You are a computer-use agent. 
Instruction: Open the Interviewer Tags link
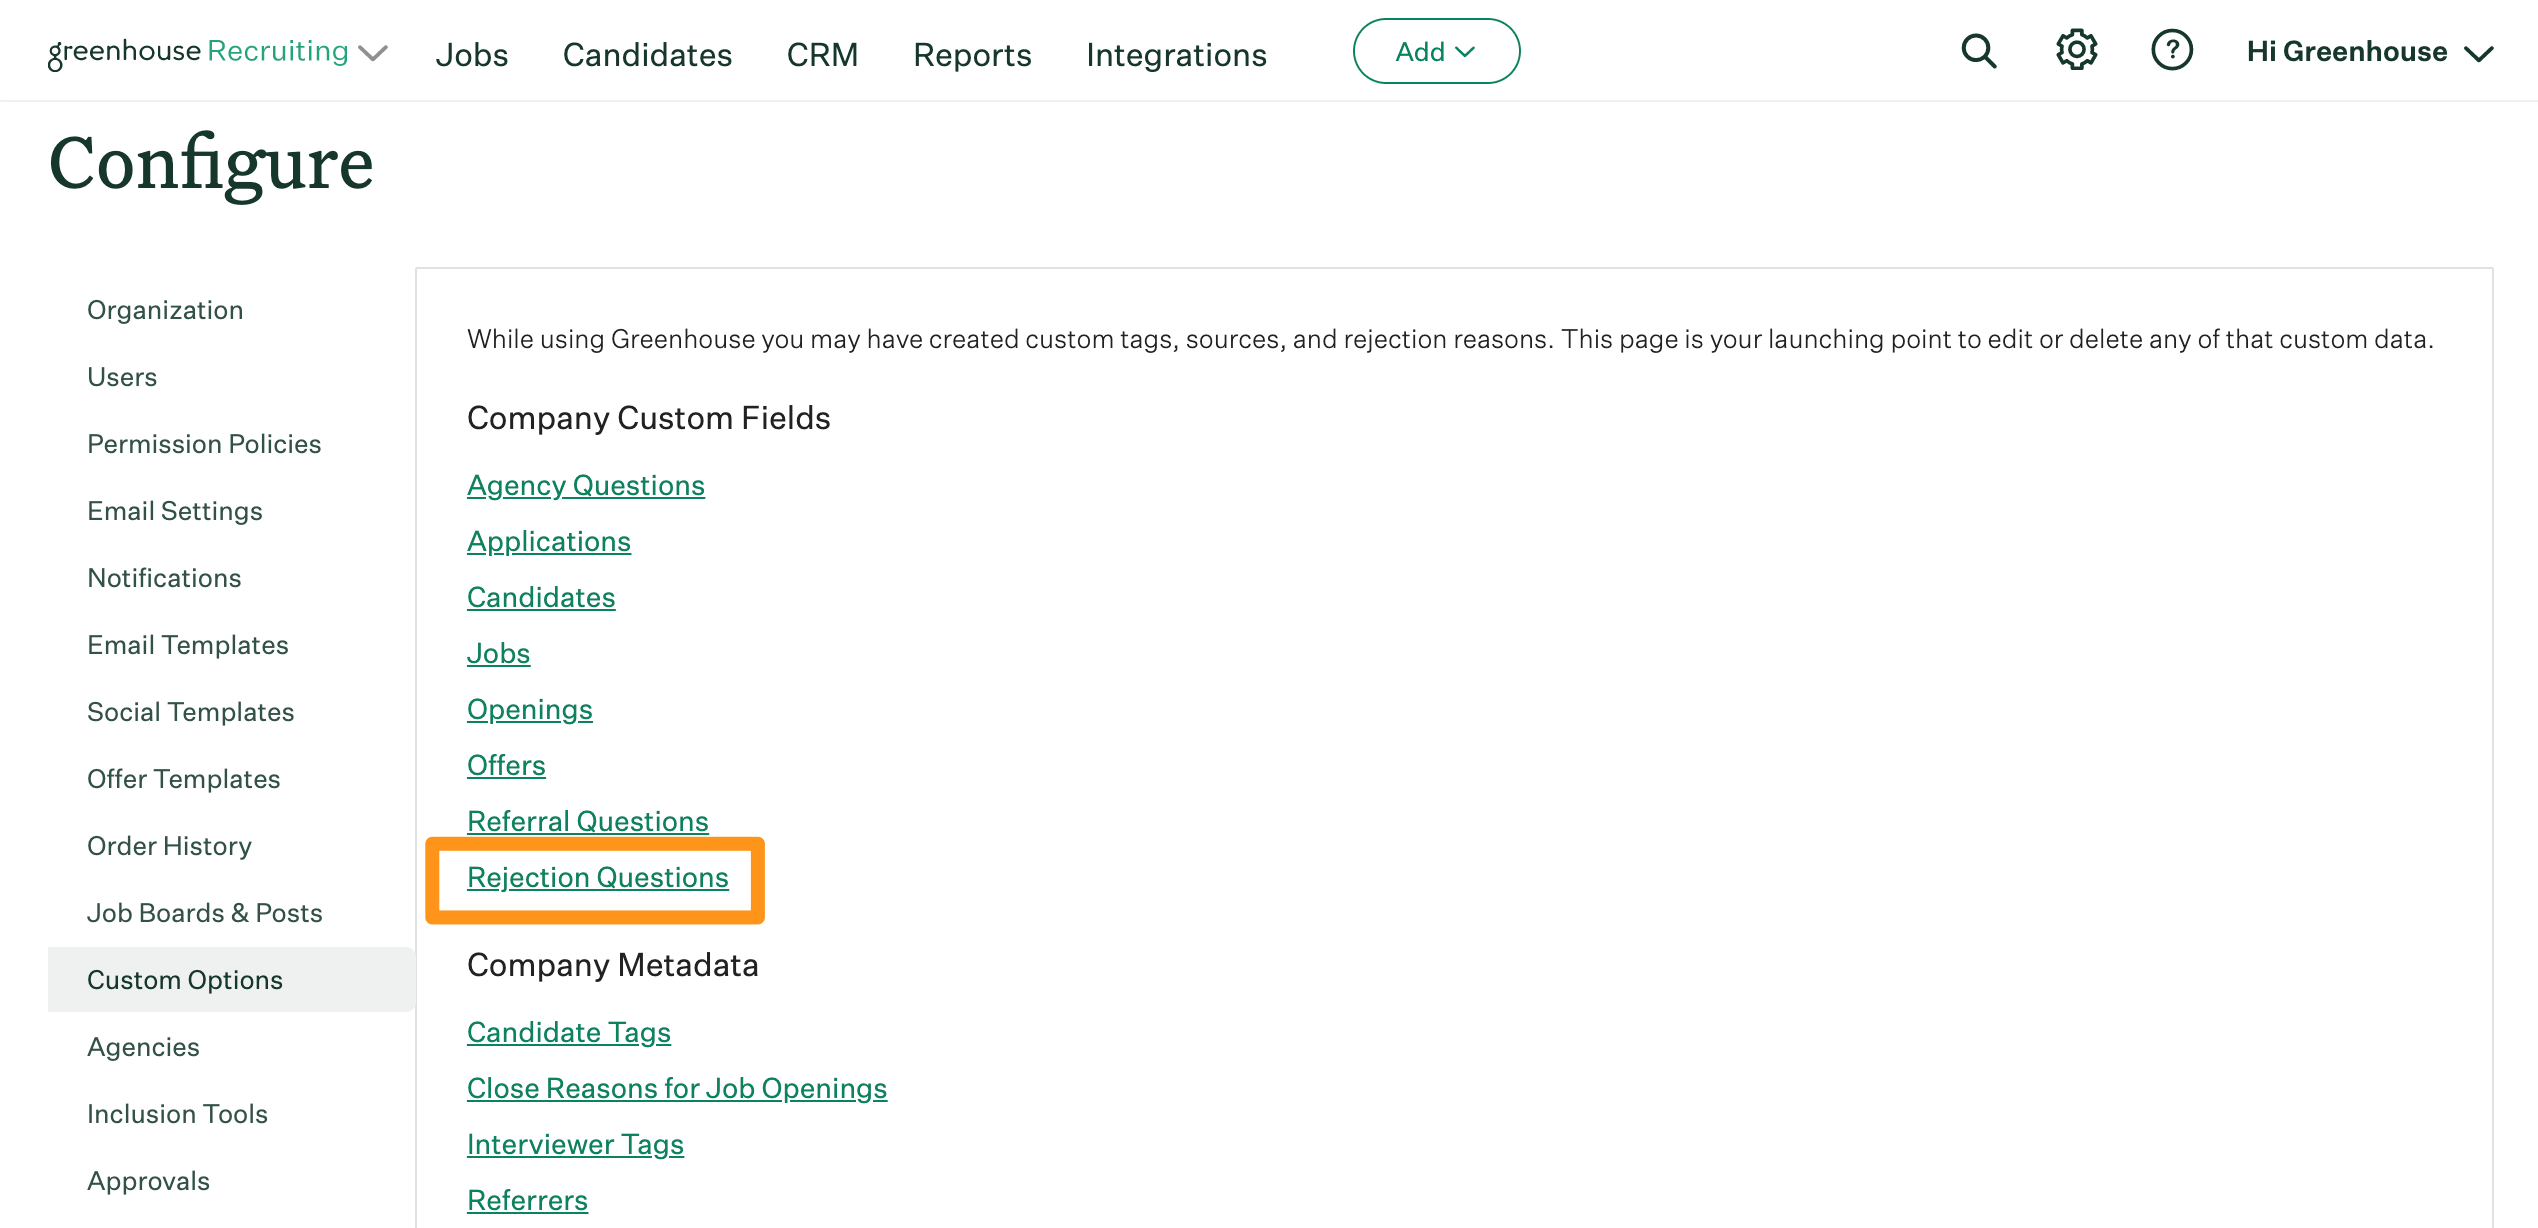[574, 1144]
